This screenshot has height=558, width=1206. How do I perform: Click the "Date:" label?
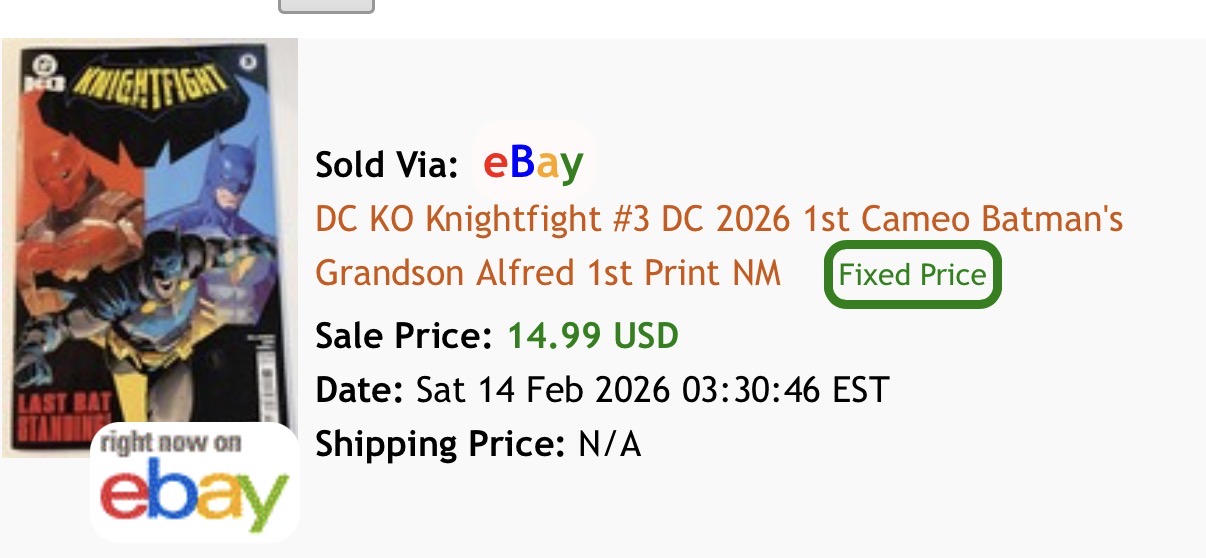(359, 389)
